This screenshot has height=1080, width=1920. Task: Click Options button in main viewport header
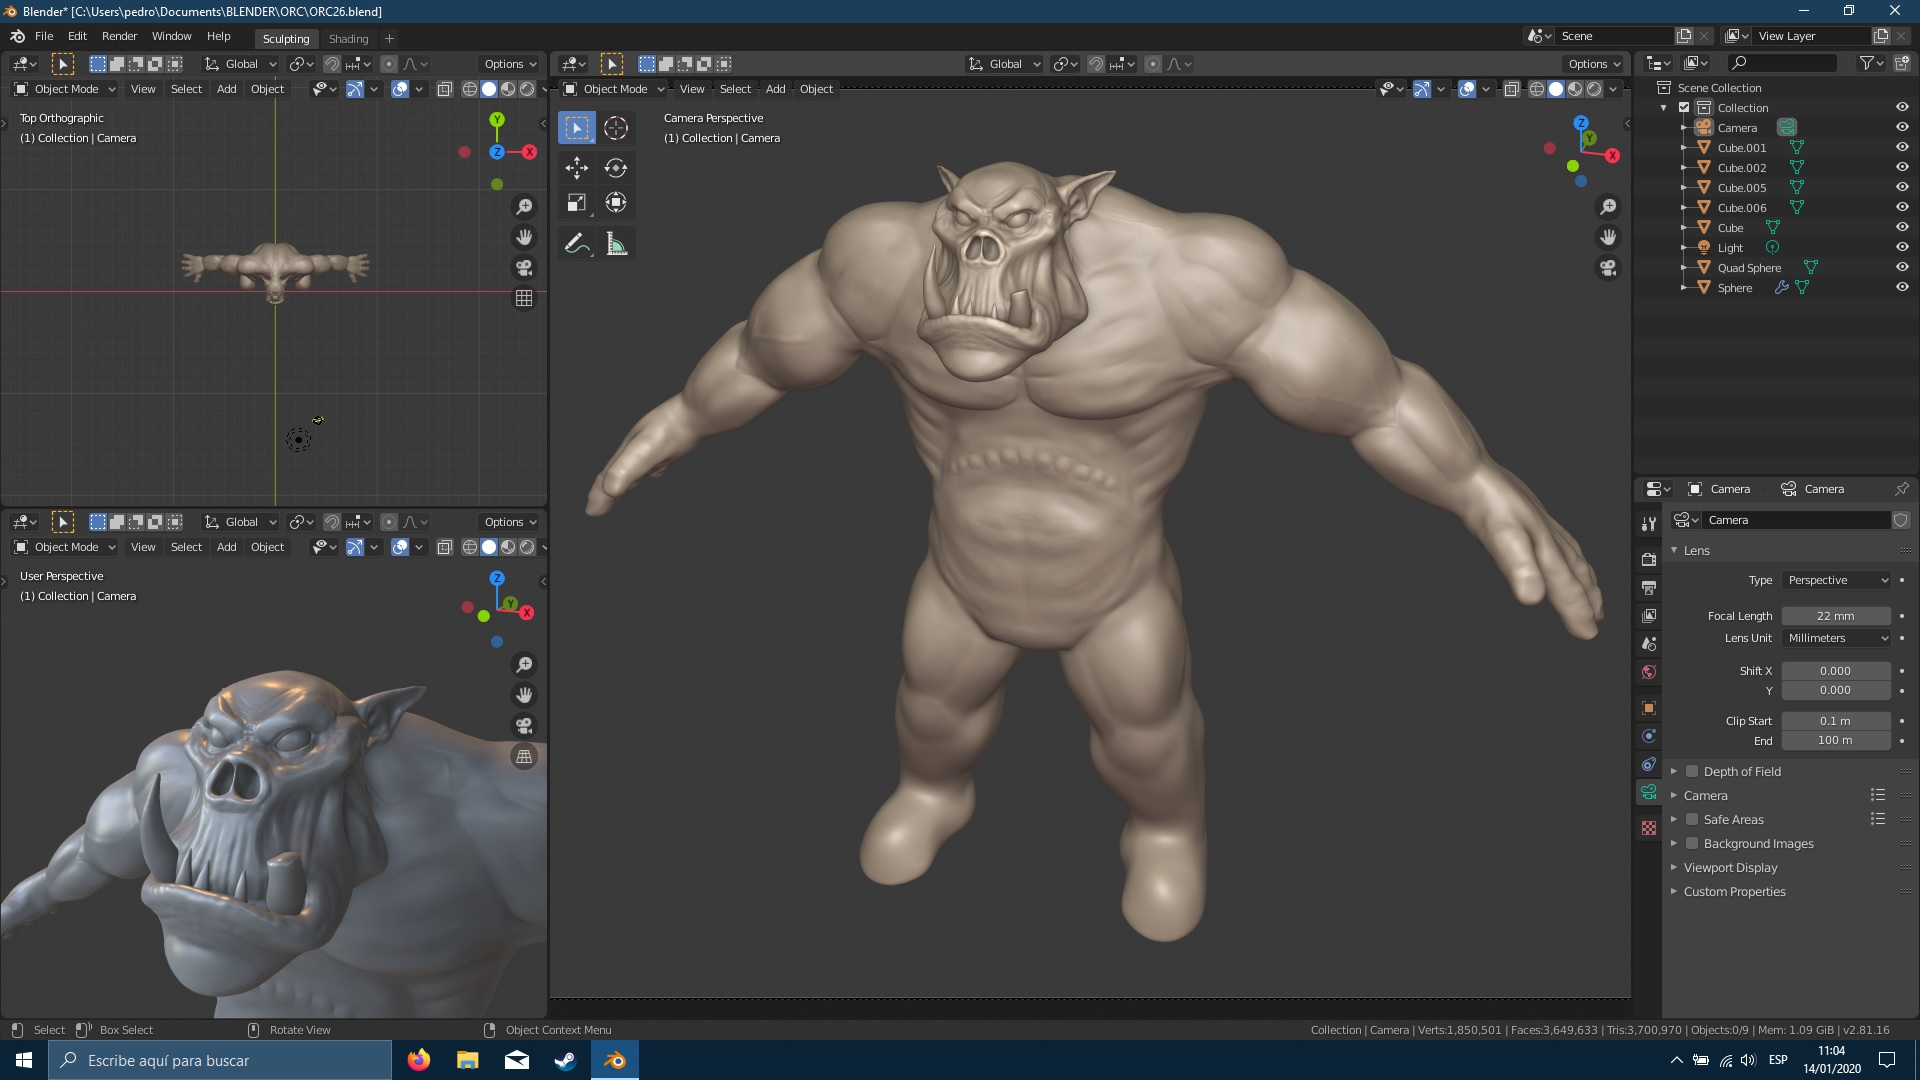tap(1594, 64)
